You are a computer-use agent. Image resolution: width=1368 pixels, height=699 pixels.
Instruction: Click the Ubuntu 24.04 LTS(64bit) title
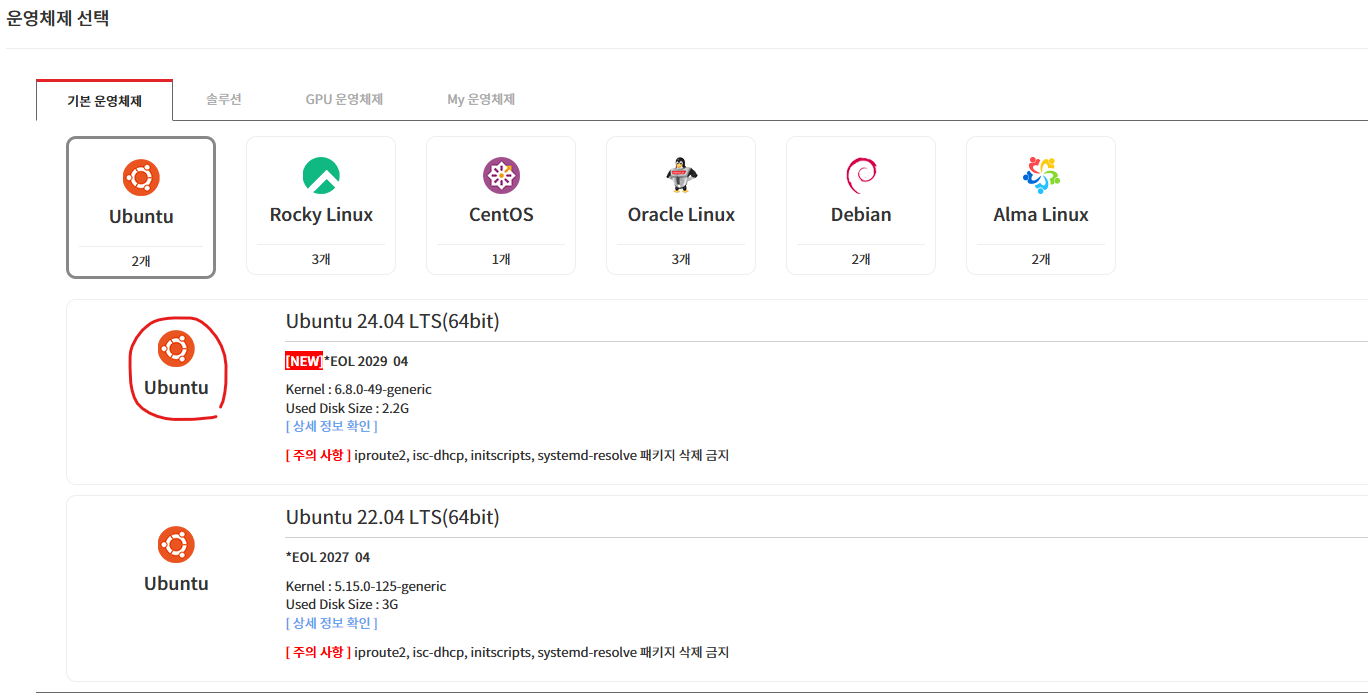coord(393,321)
